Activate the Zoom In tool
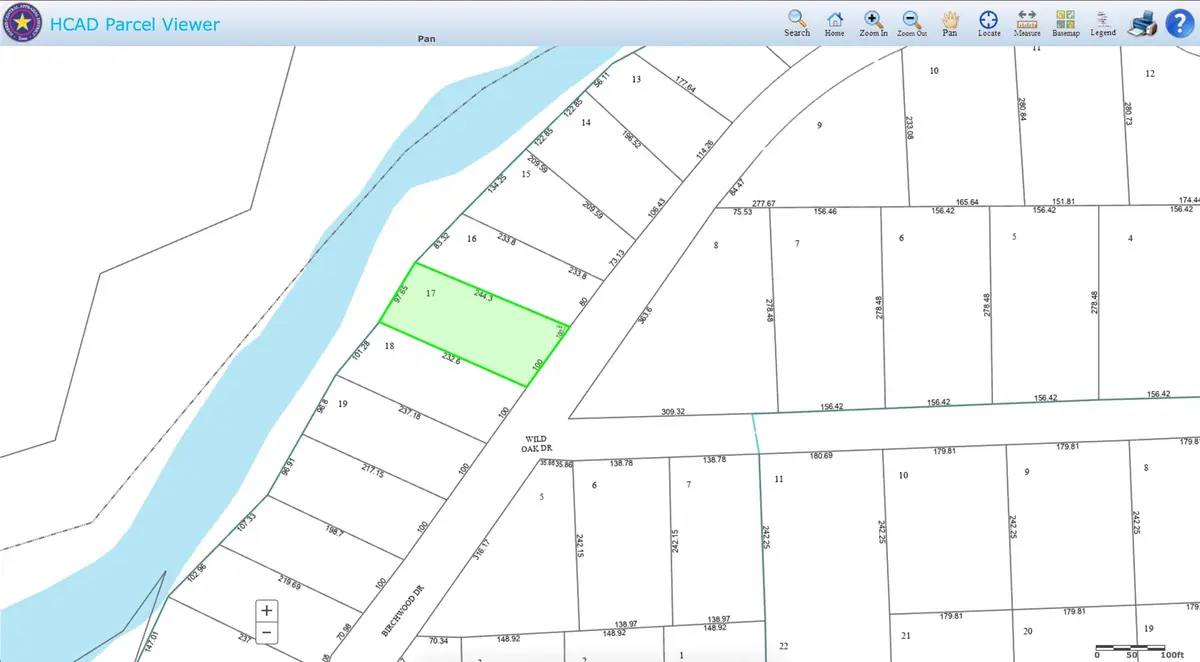1200x662 pixels. click(873, 20)
